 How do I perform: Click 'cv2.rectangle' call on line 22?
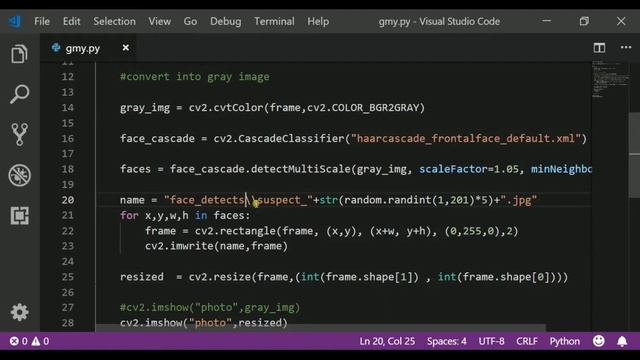(x=235, y=231)
